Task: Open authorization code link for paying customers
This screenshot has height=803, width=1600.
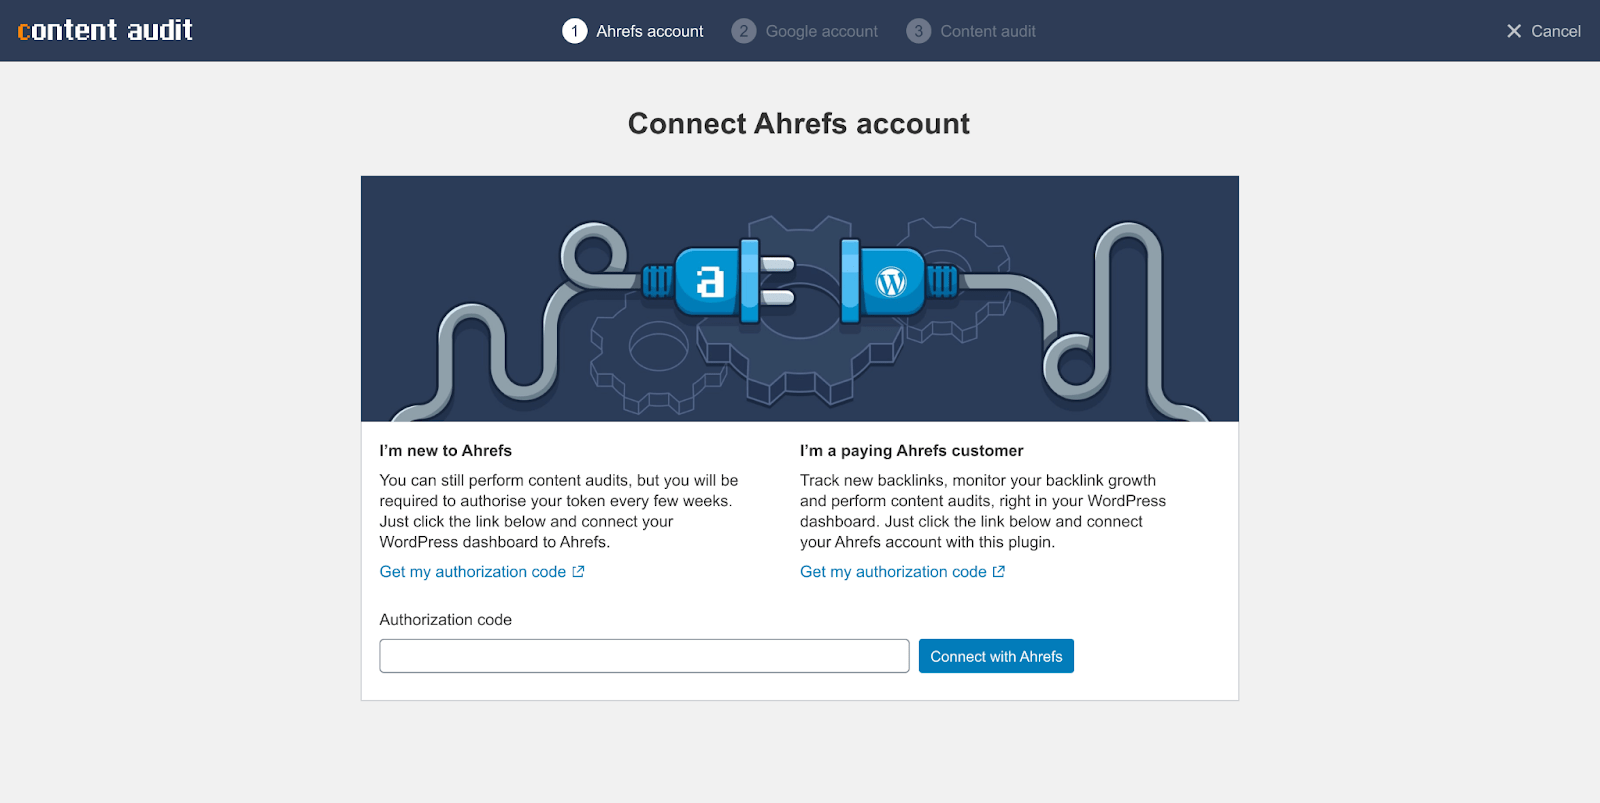Action: point(893,572)
